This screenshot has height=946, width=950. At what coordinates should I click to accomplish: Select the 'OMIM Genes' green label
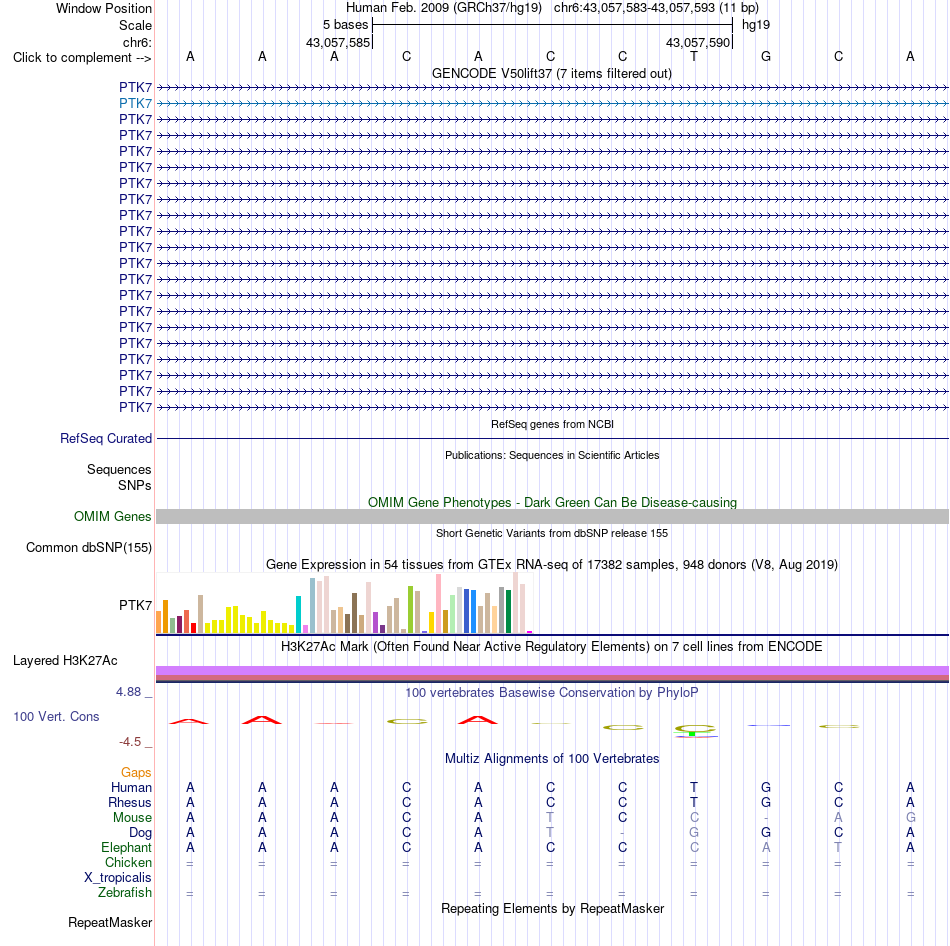(113, 516)
